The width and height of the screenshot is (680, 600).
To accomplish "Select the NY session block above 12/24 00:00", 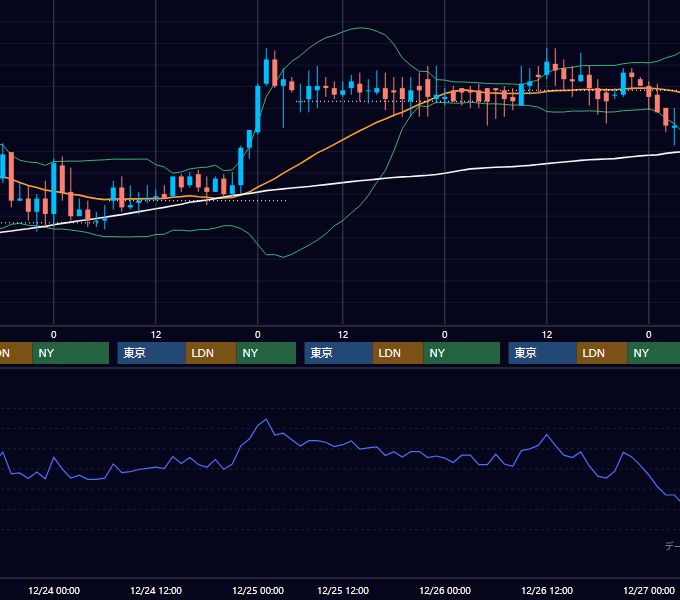I will tap(70, 353).
